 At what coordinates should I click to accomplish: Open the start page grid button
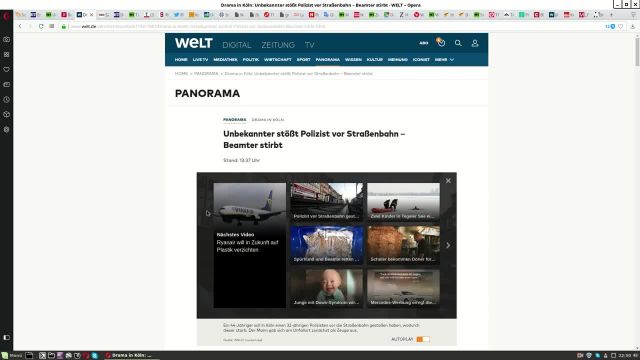click(x=52, y=26)
